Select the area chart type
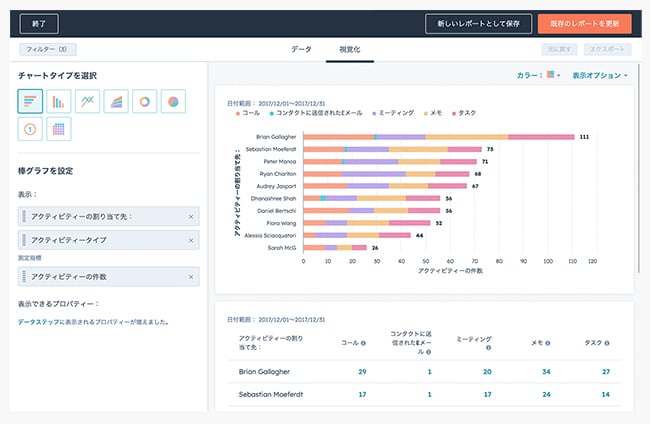 coord(116,101)
